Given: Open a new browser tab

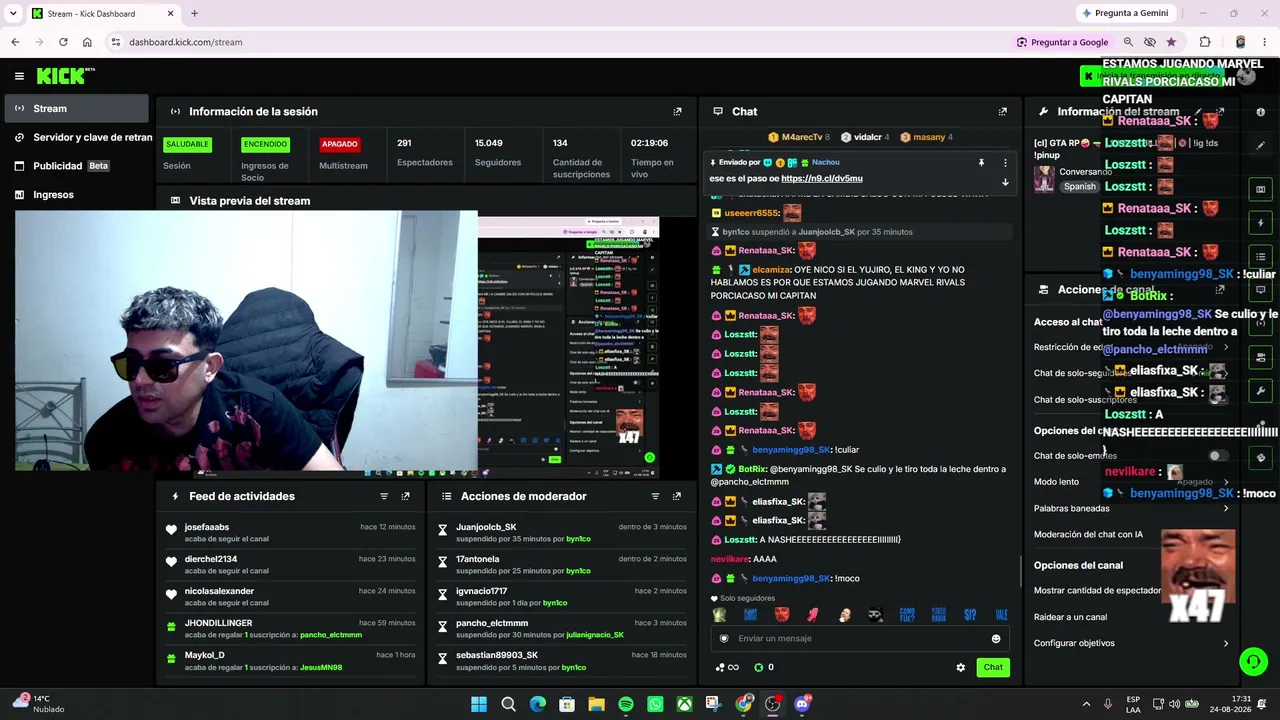Looking at the screenshot, I should pos(194,13).
